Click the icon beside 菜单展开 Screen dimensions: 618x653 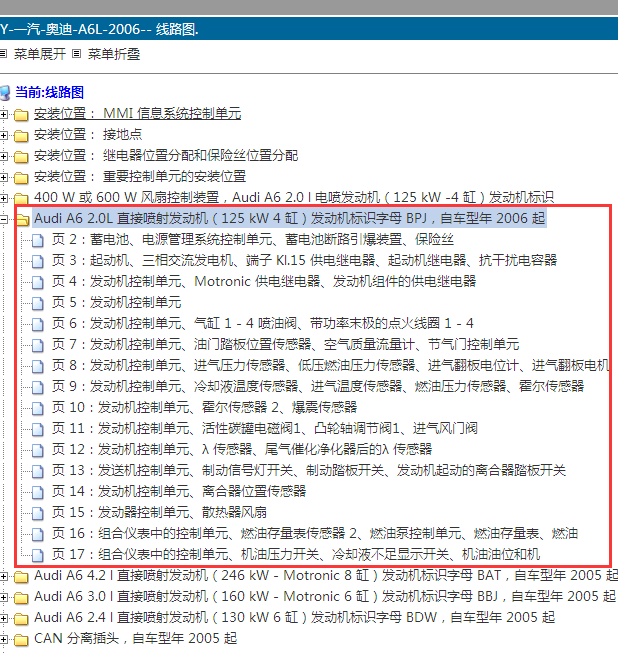pyautogui.click(x=3, y=54)
